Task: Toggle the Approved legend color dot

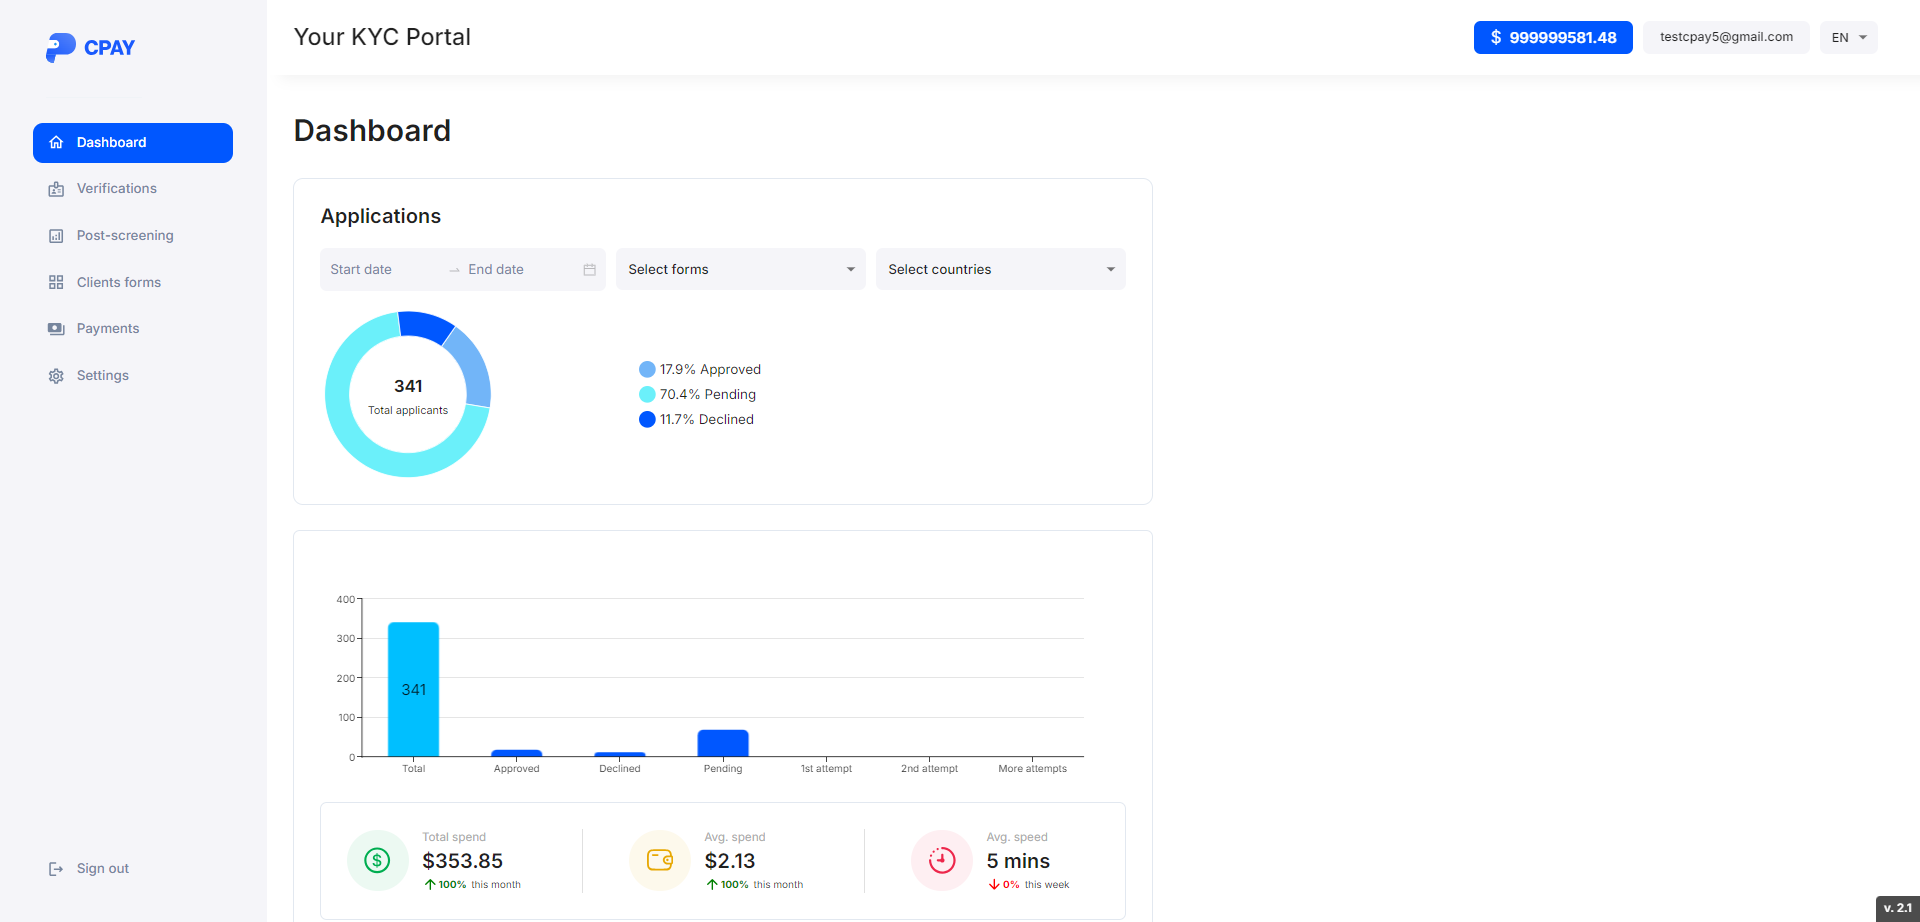Action: point(647,370)
